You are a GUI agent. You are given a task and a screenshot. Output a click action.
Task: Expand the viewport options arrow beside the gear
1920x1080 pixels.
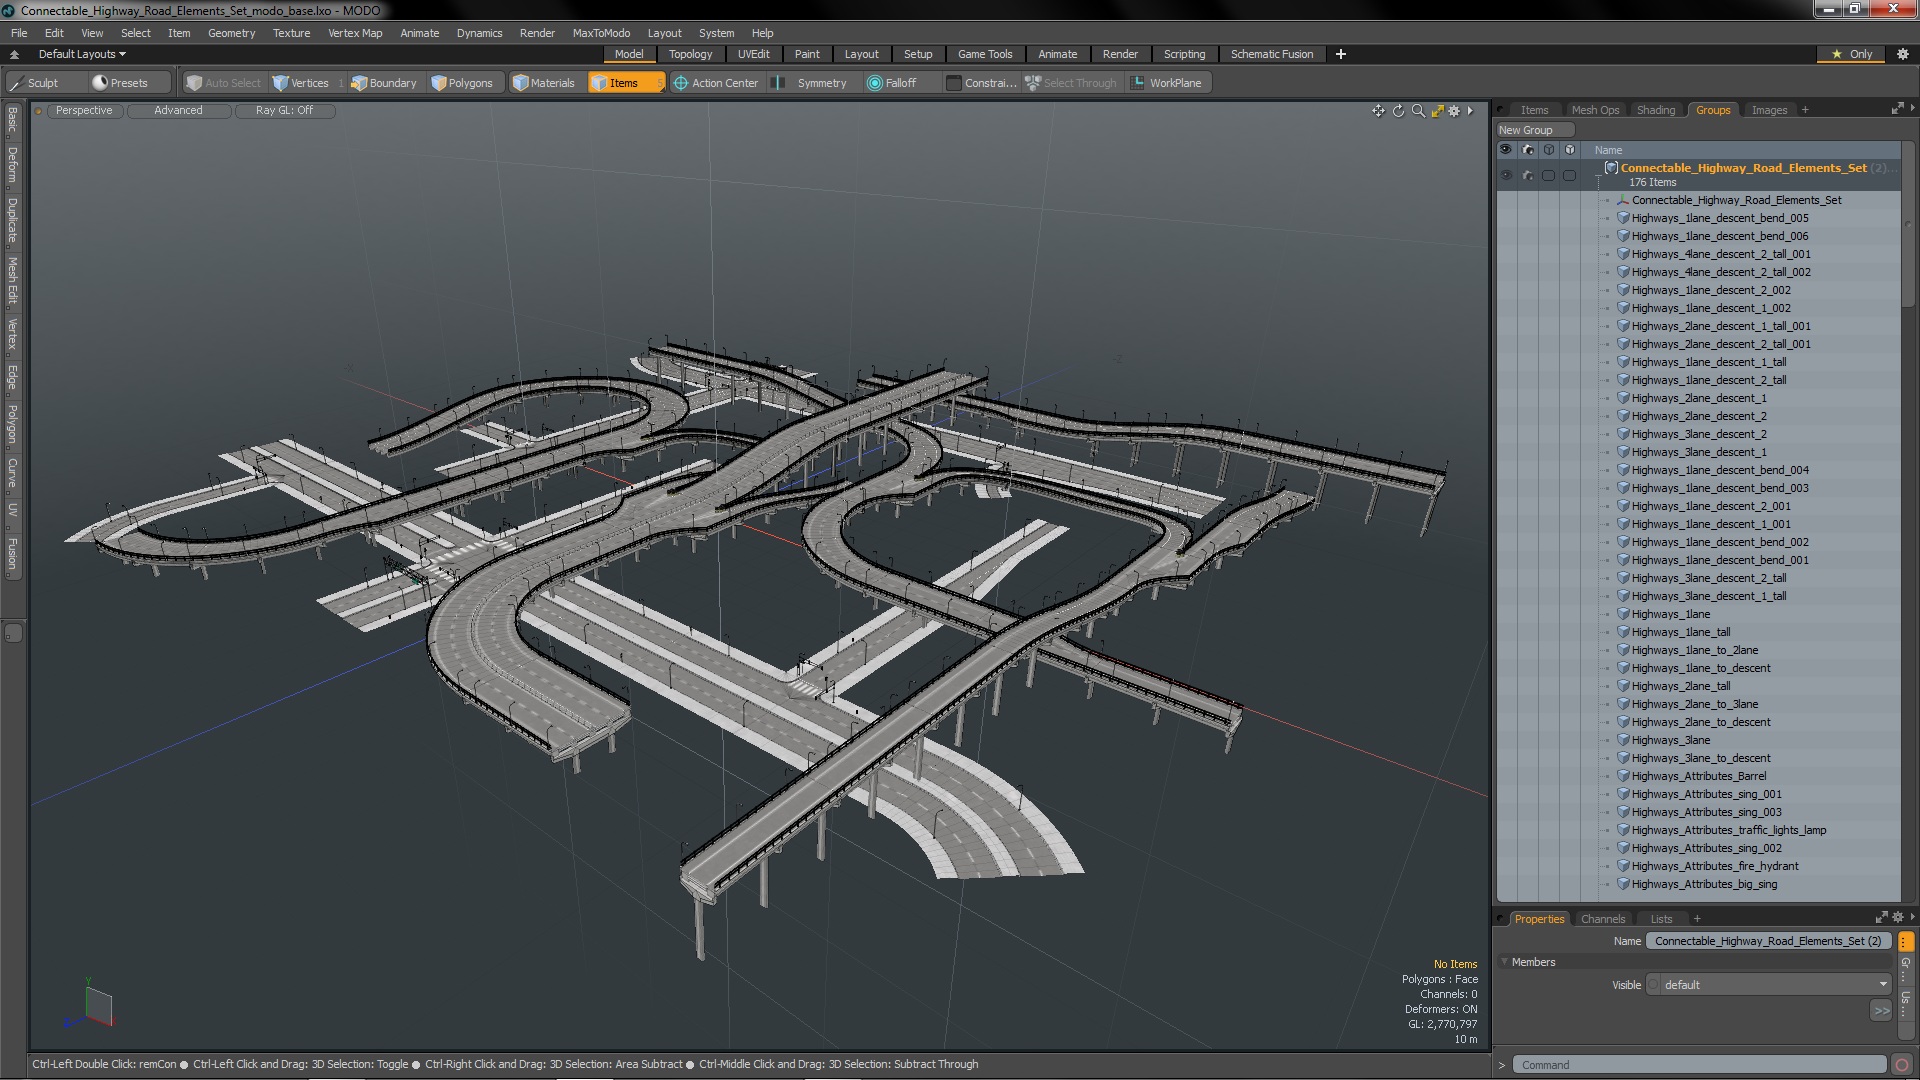pos(1470,111)
